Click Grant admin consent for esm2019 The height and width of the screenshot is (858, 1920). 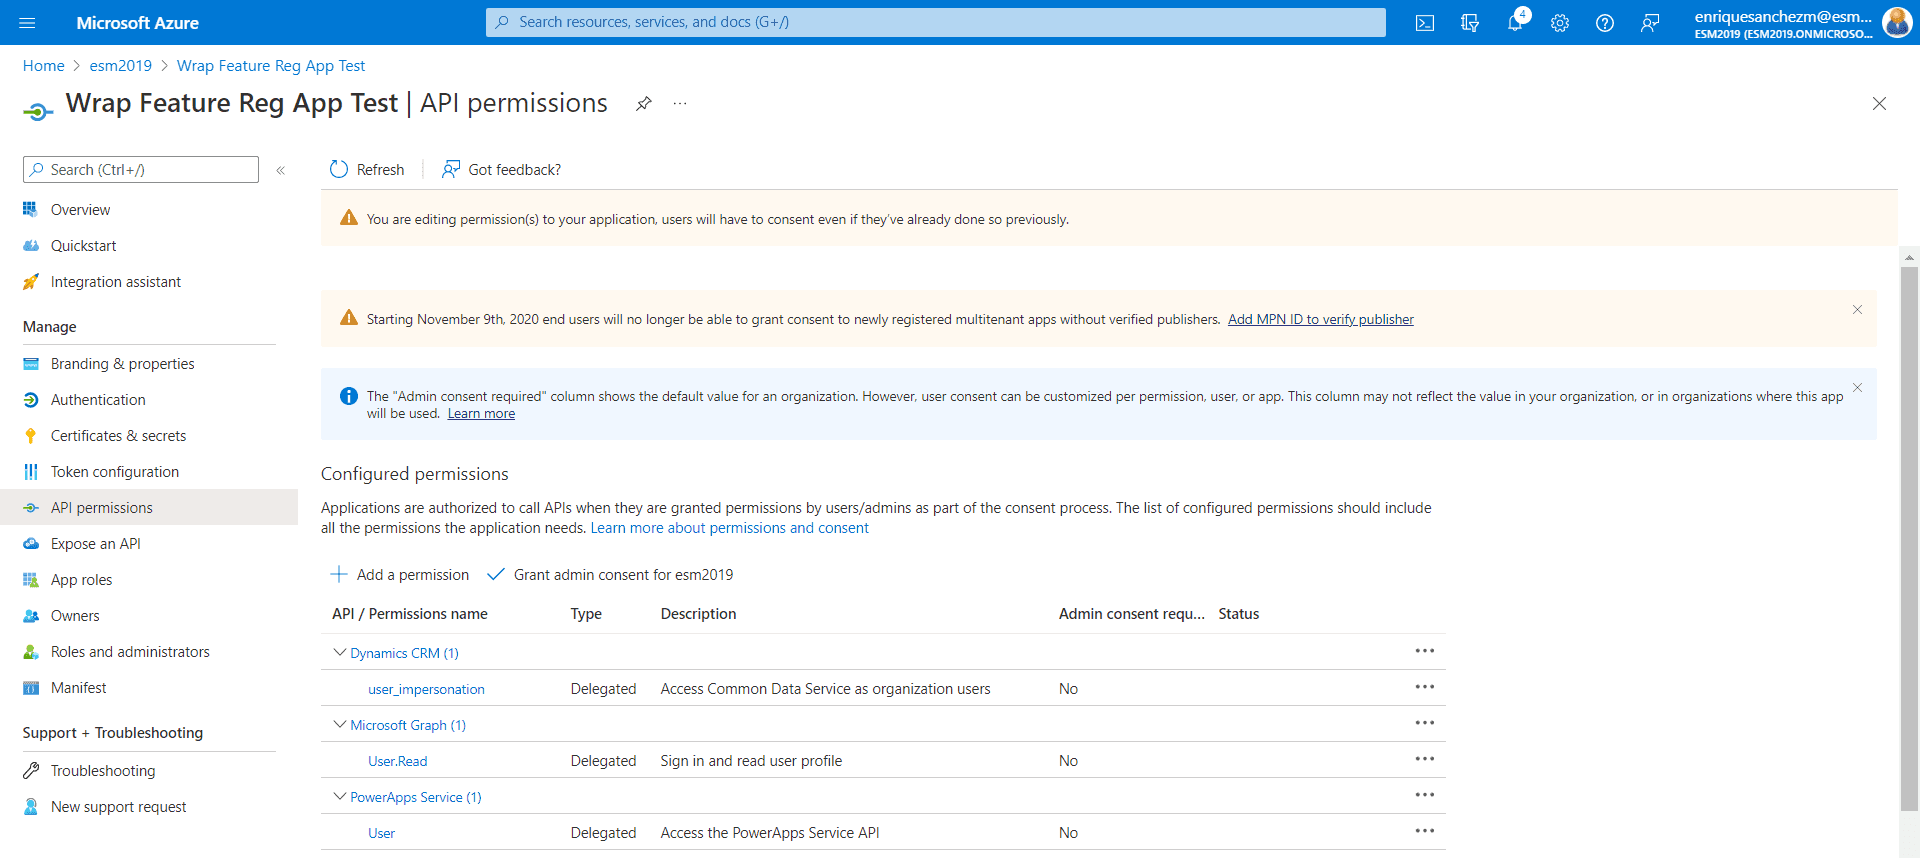[x=610, y=575]
